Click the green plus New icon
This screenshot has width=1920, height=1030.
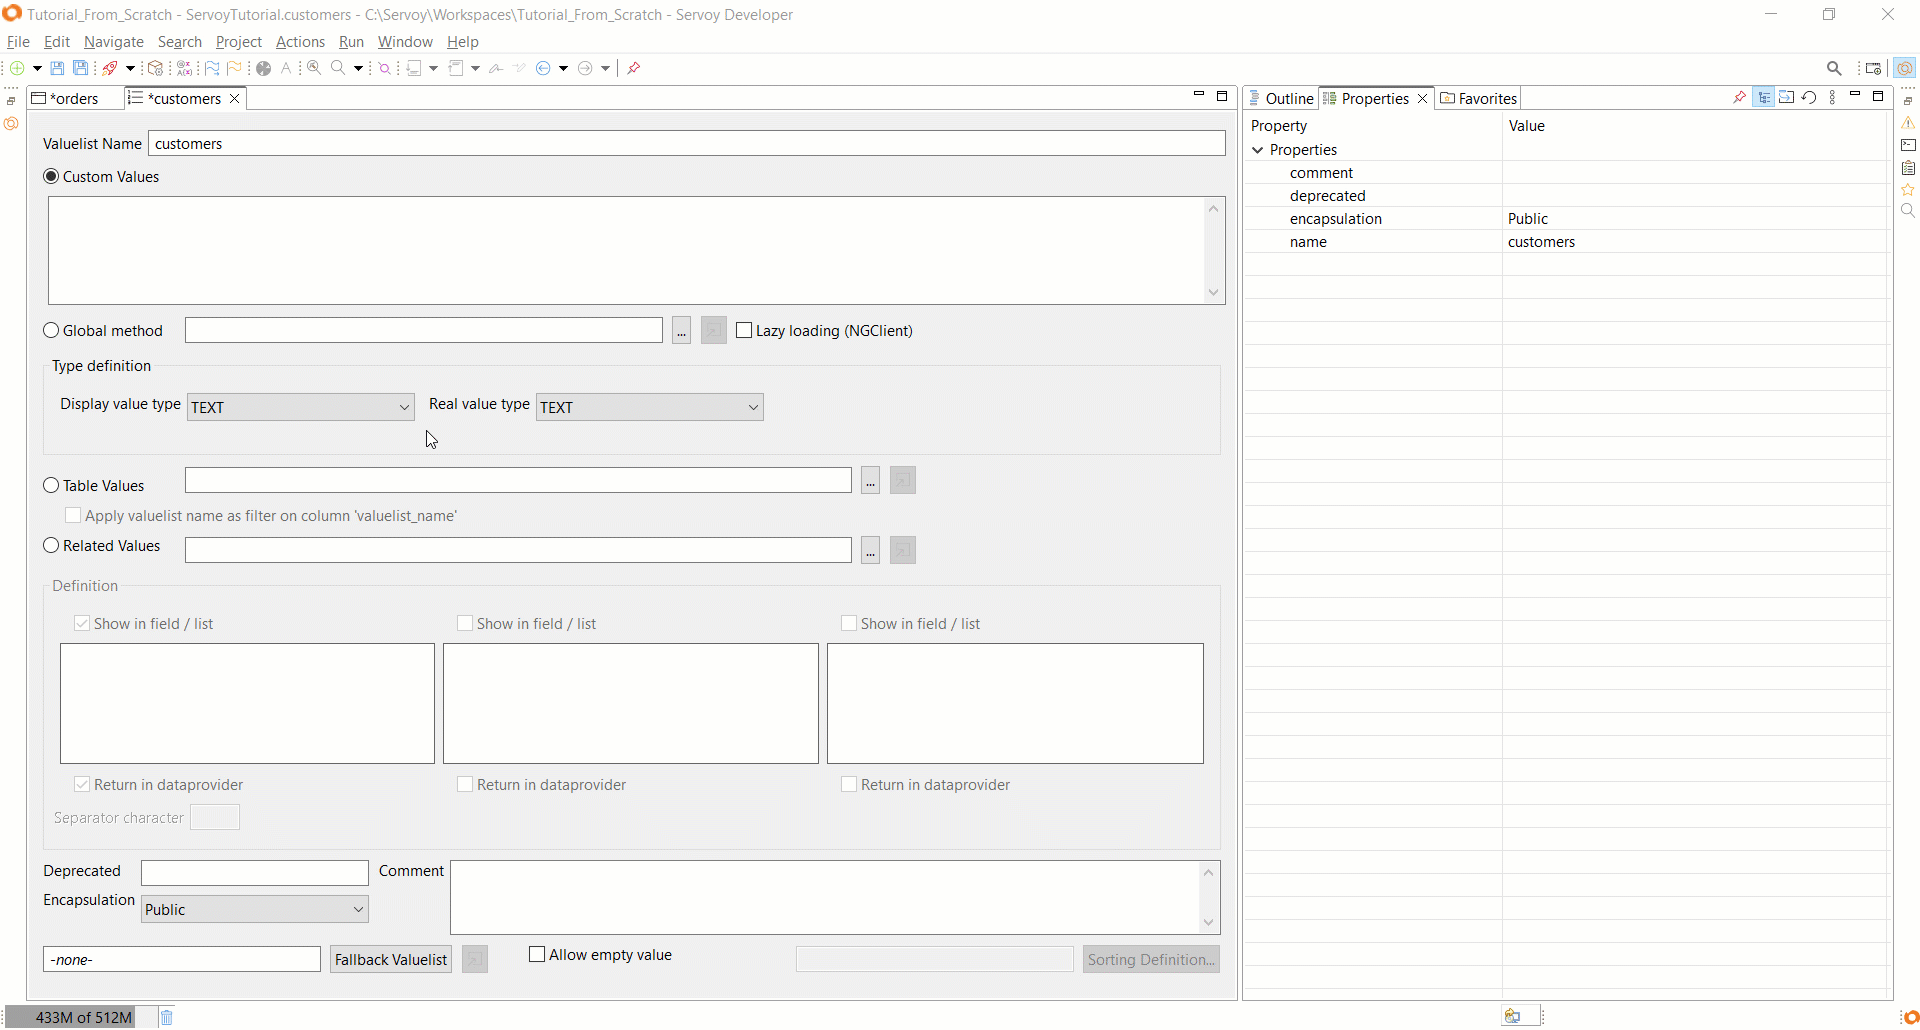17,68
